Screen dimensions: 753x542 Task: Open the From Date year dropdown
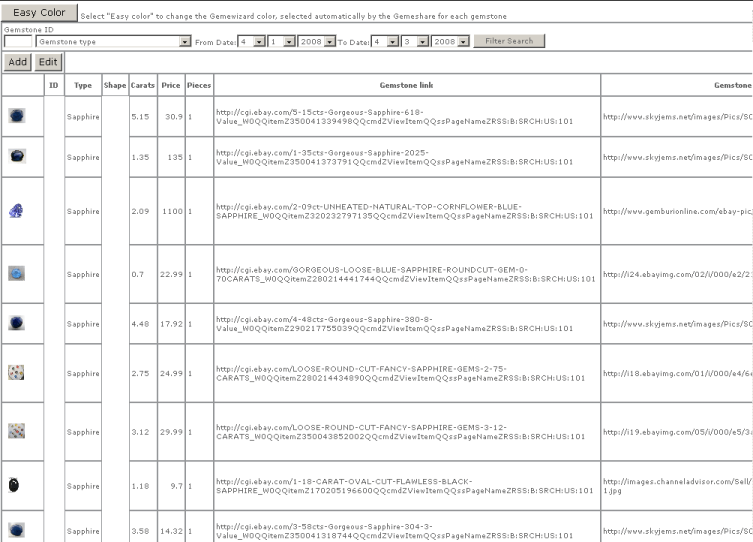point(330,41)
